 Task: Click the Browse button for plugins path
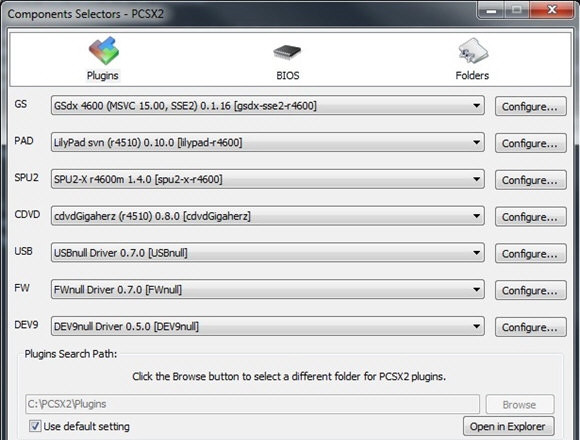[520, 405]
